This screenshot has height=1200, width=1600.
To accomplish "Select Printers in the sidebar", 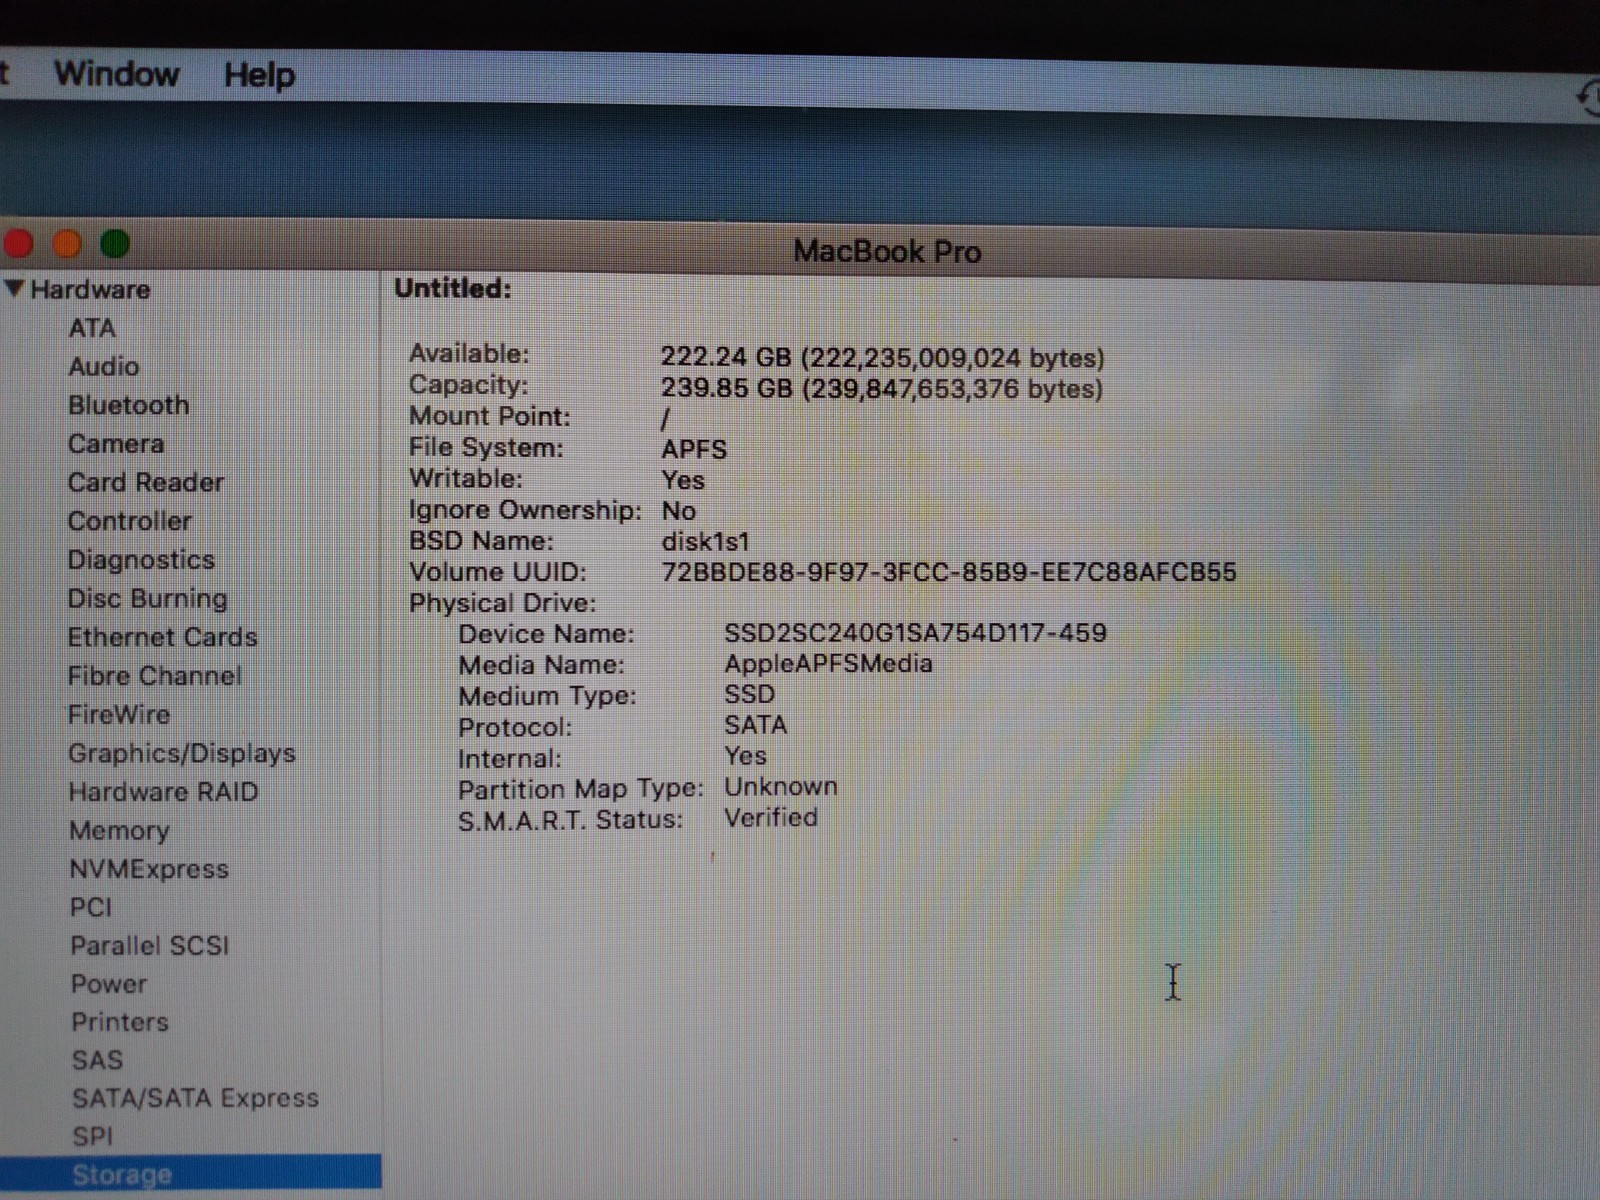I will 120,1022.
